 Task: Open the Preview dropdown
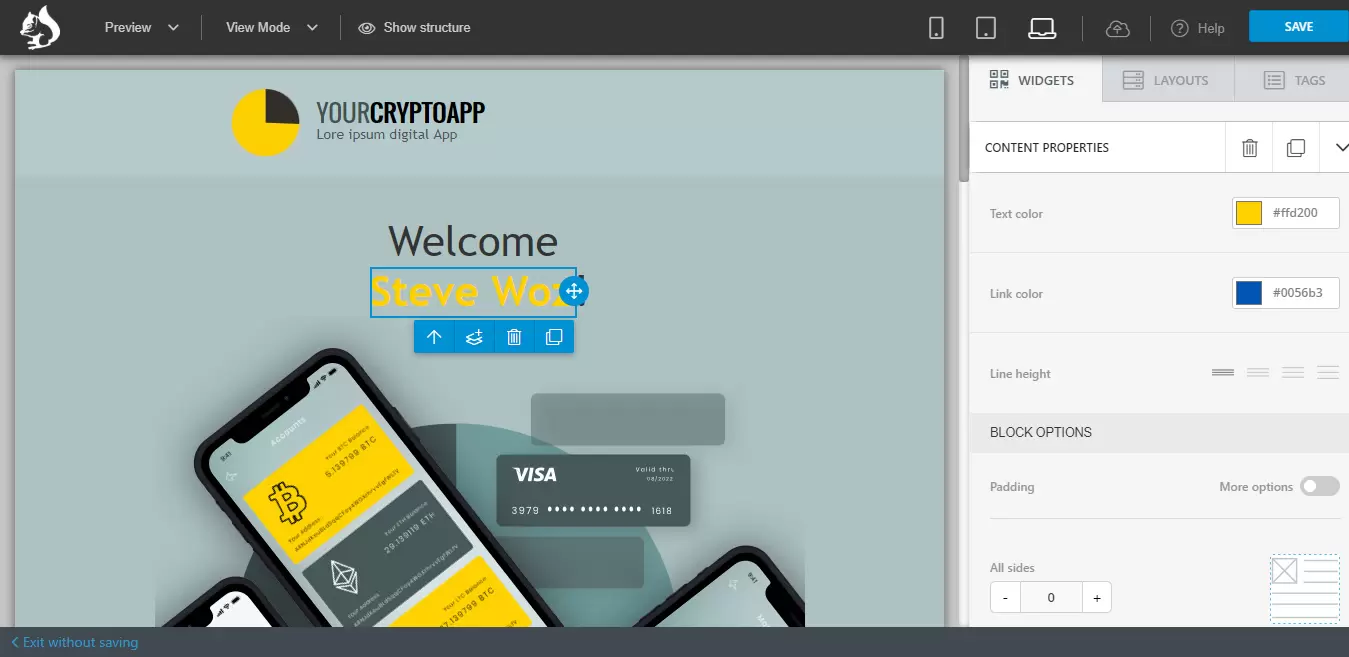[141, 27]
